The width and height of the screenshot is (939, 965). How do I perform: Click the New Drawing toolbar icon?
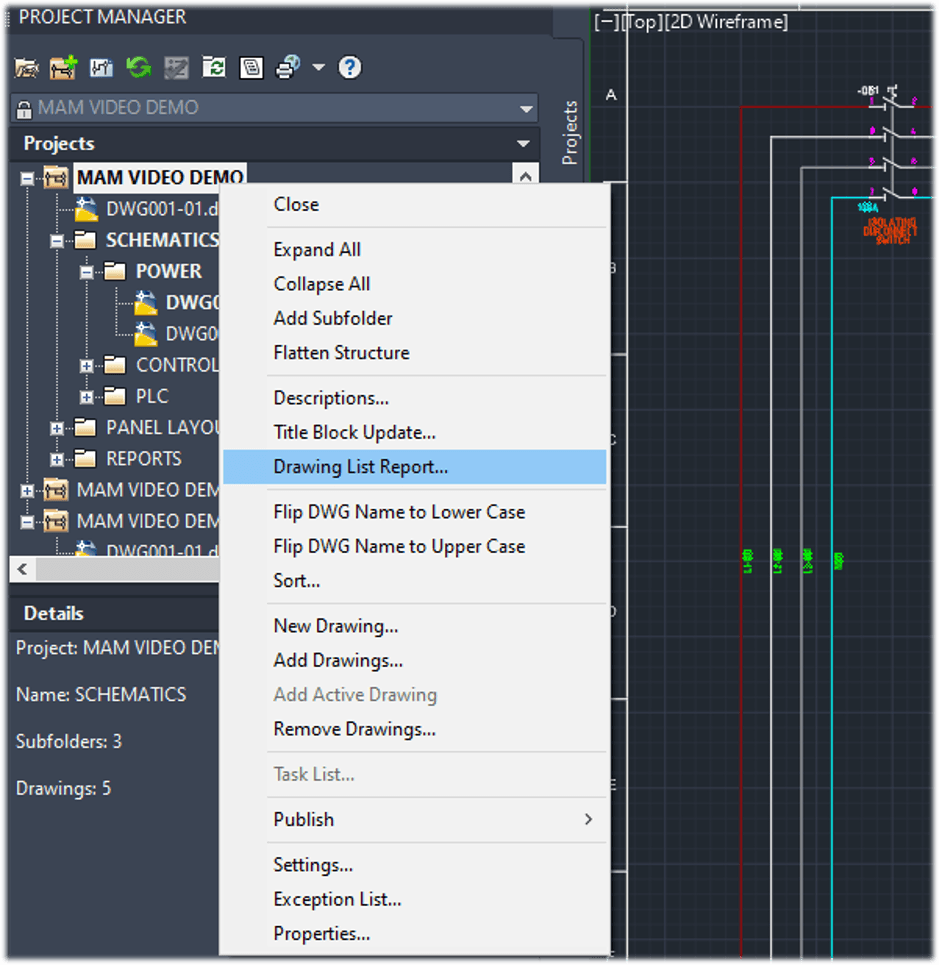(102, 67)
